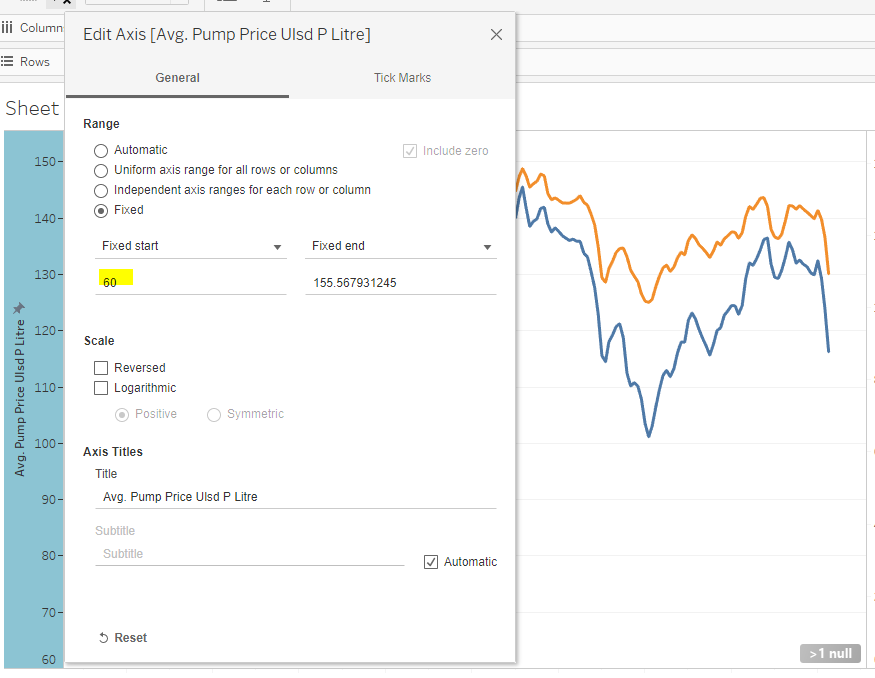875x678 pixels.
Task: Click the pin icon on the axis
Action: [x=19, y=308]
